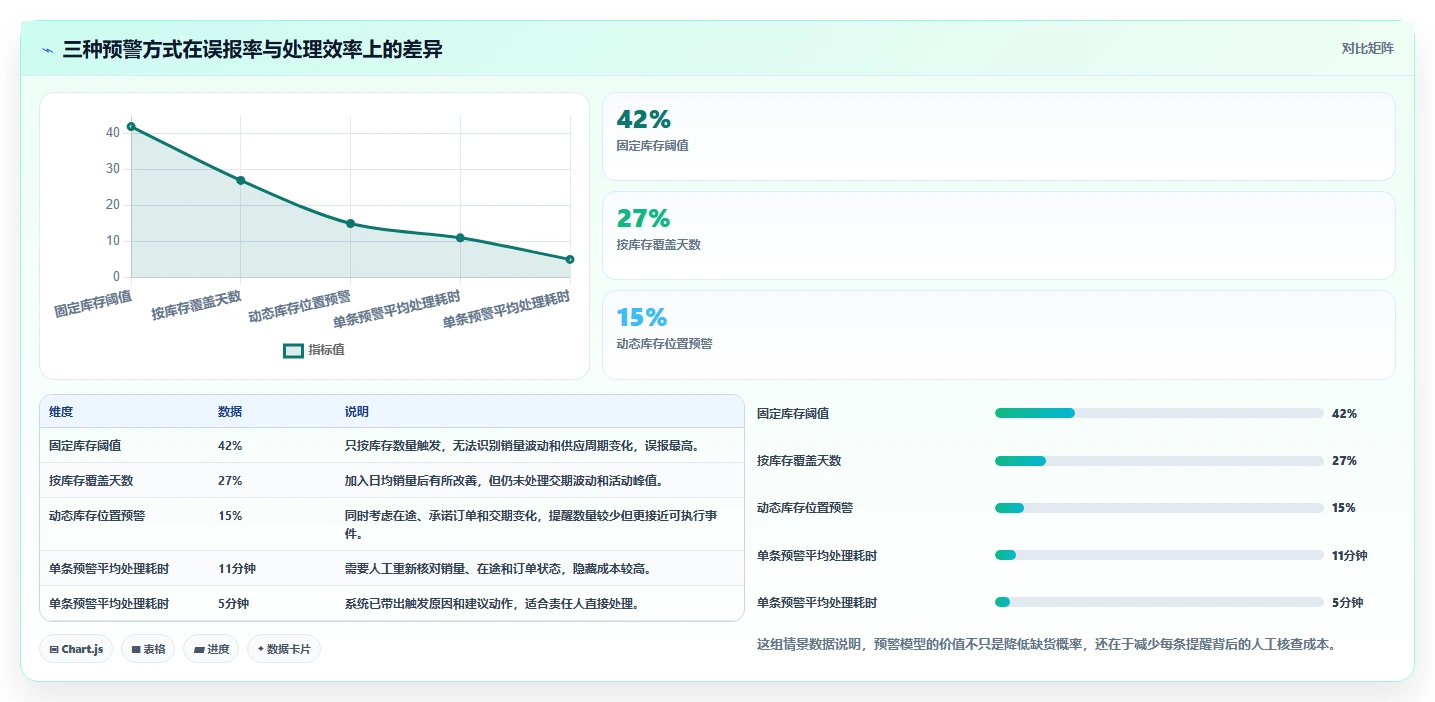Click the 20 y-axis tick label
The image size is (1435, 702).
pyautogui.click(x=113, y=205)
